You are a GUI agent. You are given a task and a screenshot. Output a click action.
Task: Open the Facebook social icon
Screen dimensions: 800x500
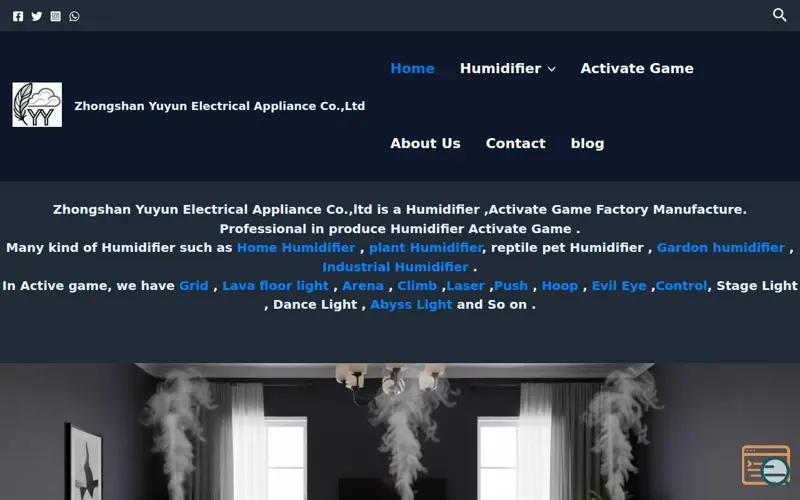(x=18, y=16)
